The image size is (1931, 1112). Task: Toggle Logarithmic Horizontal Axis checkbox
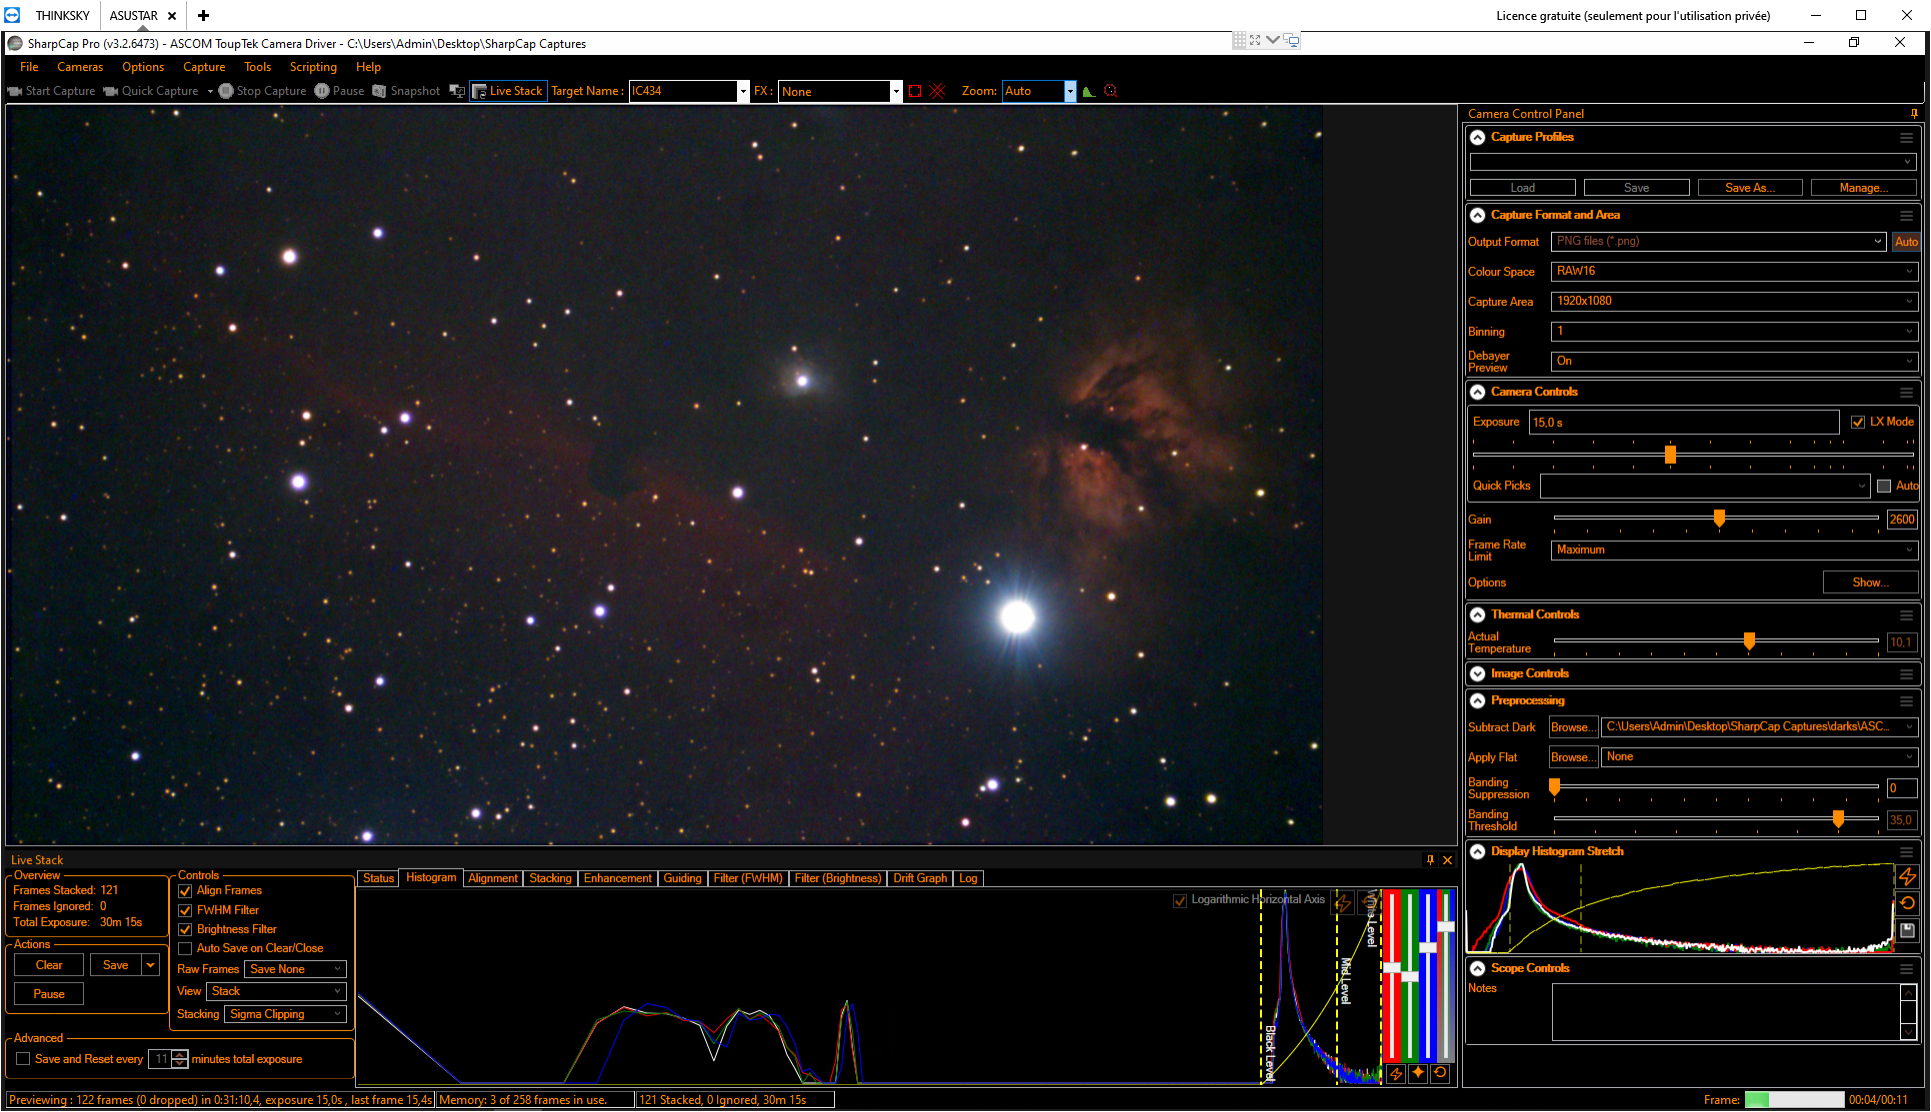click(1180, 900)
